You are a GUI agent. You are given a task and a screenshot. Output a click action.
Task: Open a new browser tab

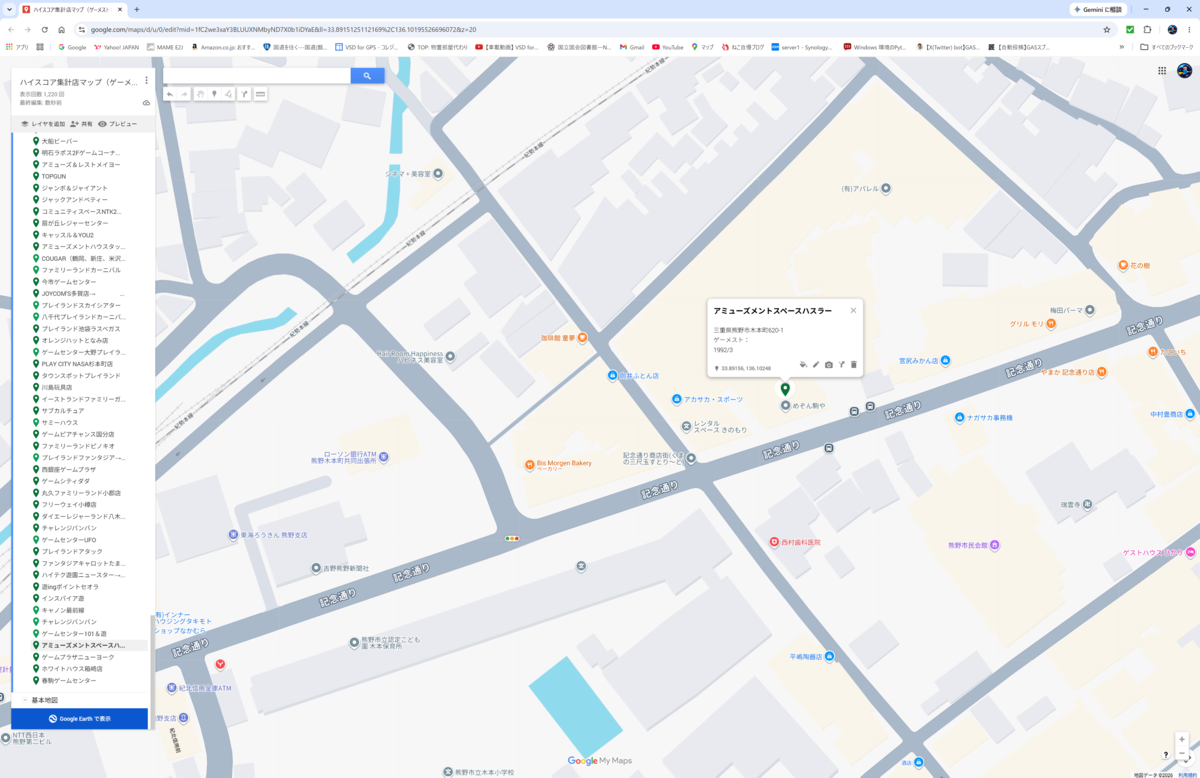(137, 9)
